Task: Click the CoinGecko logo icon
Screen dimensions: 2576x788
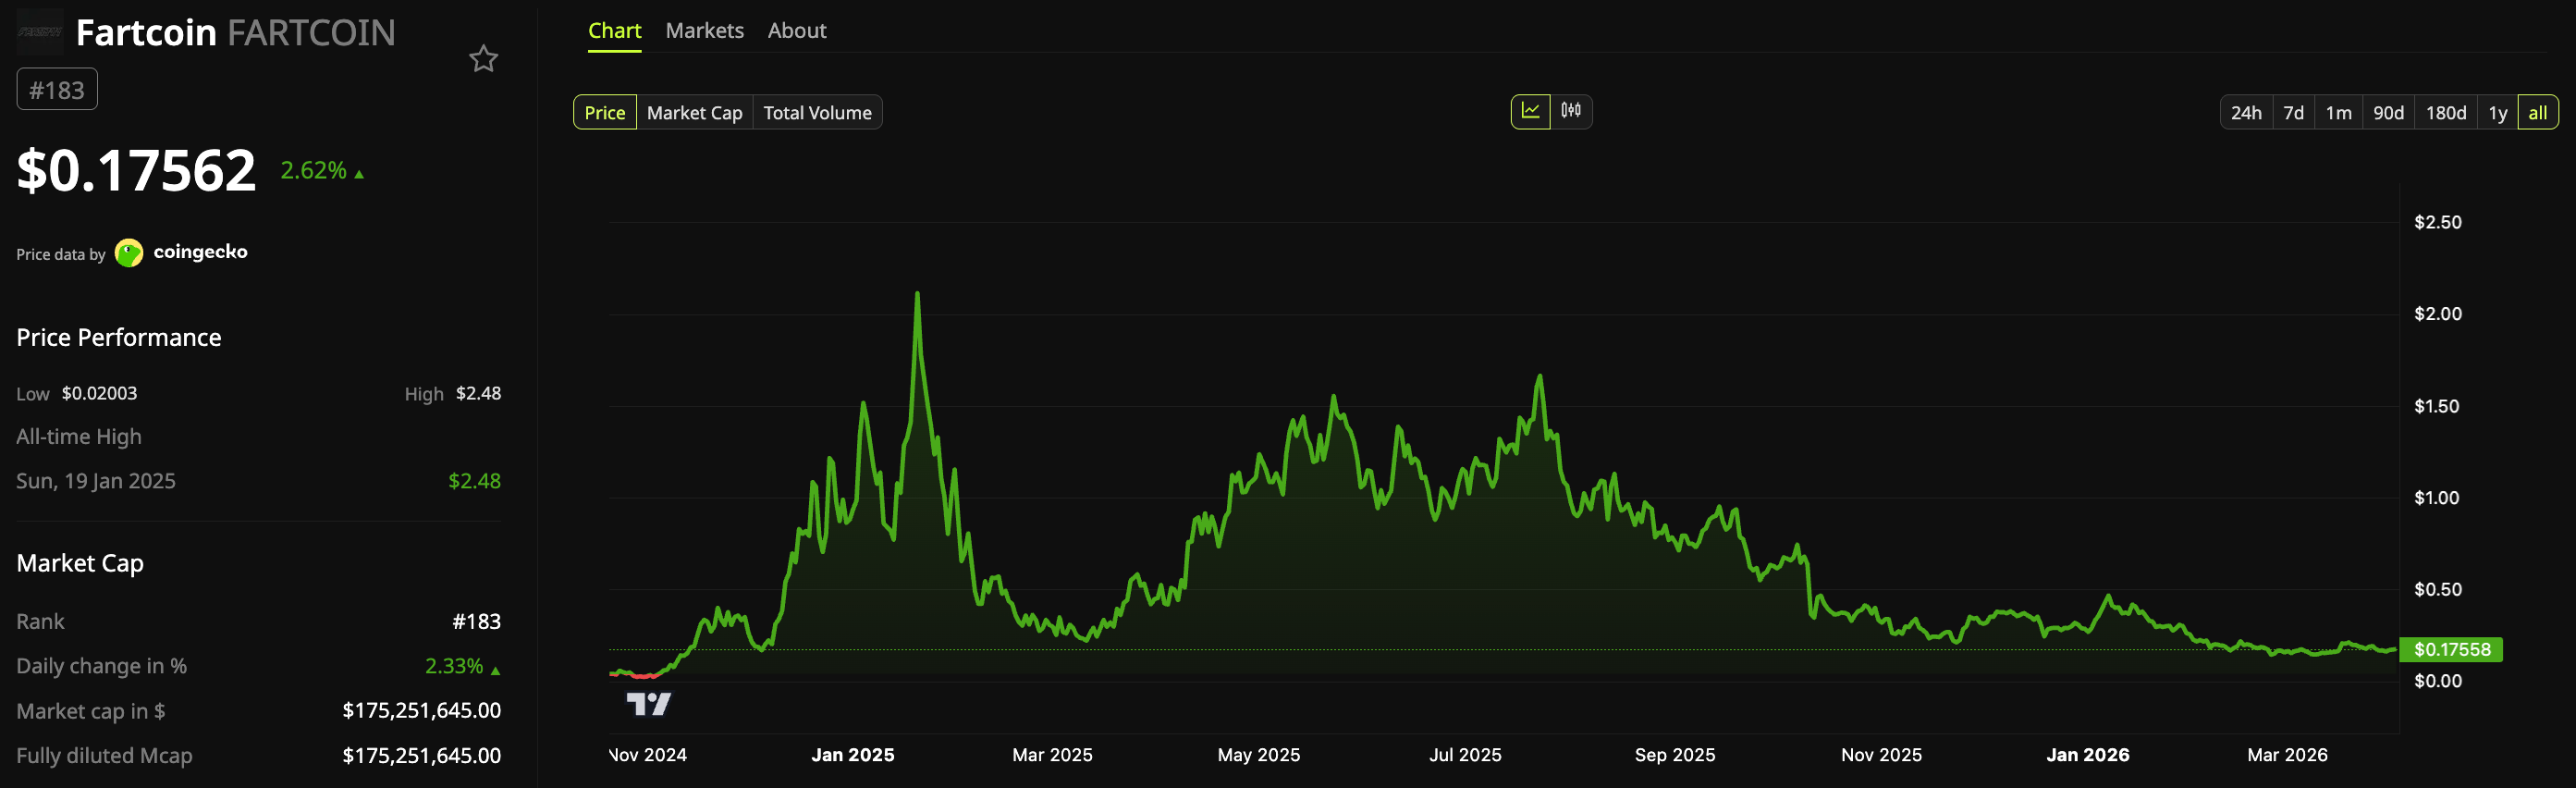Action: coord(129,253)
